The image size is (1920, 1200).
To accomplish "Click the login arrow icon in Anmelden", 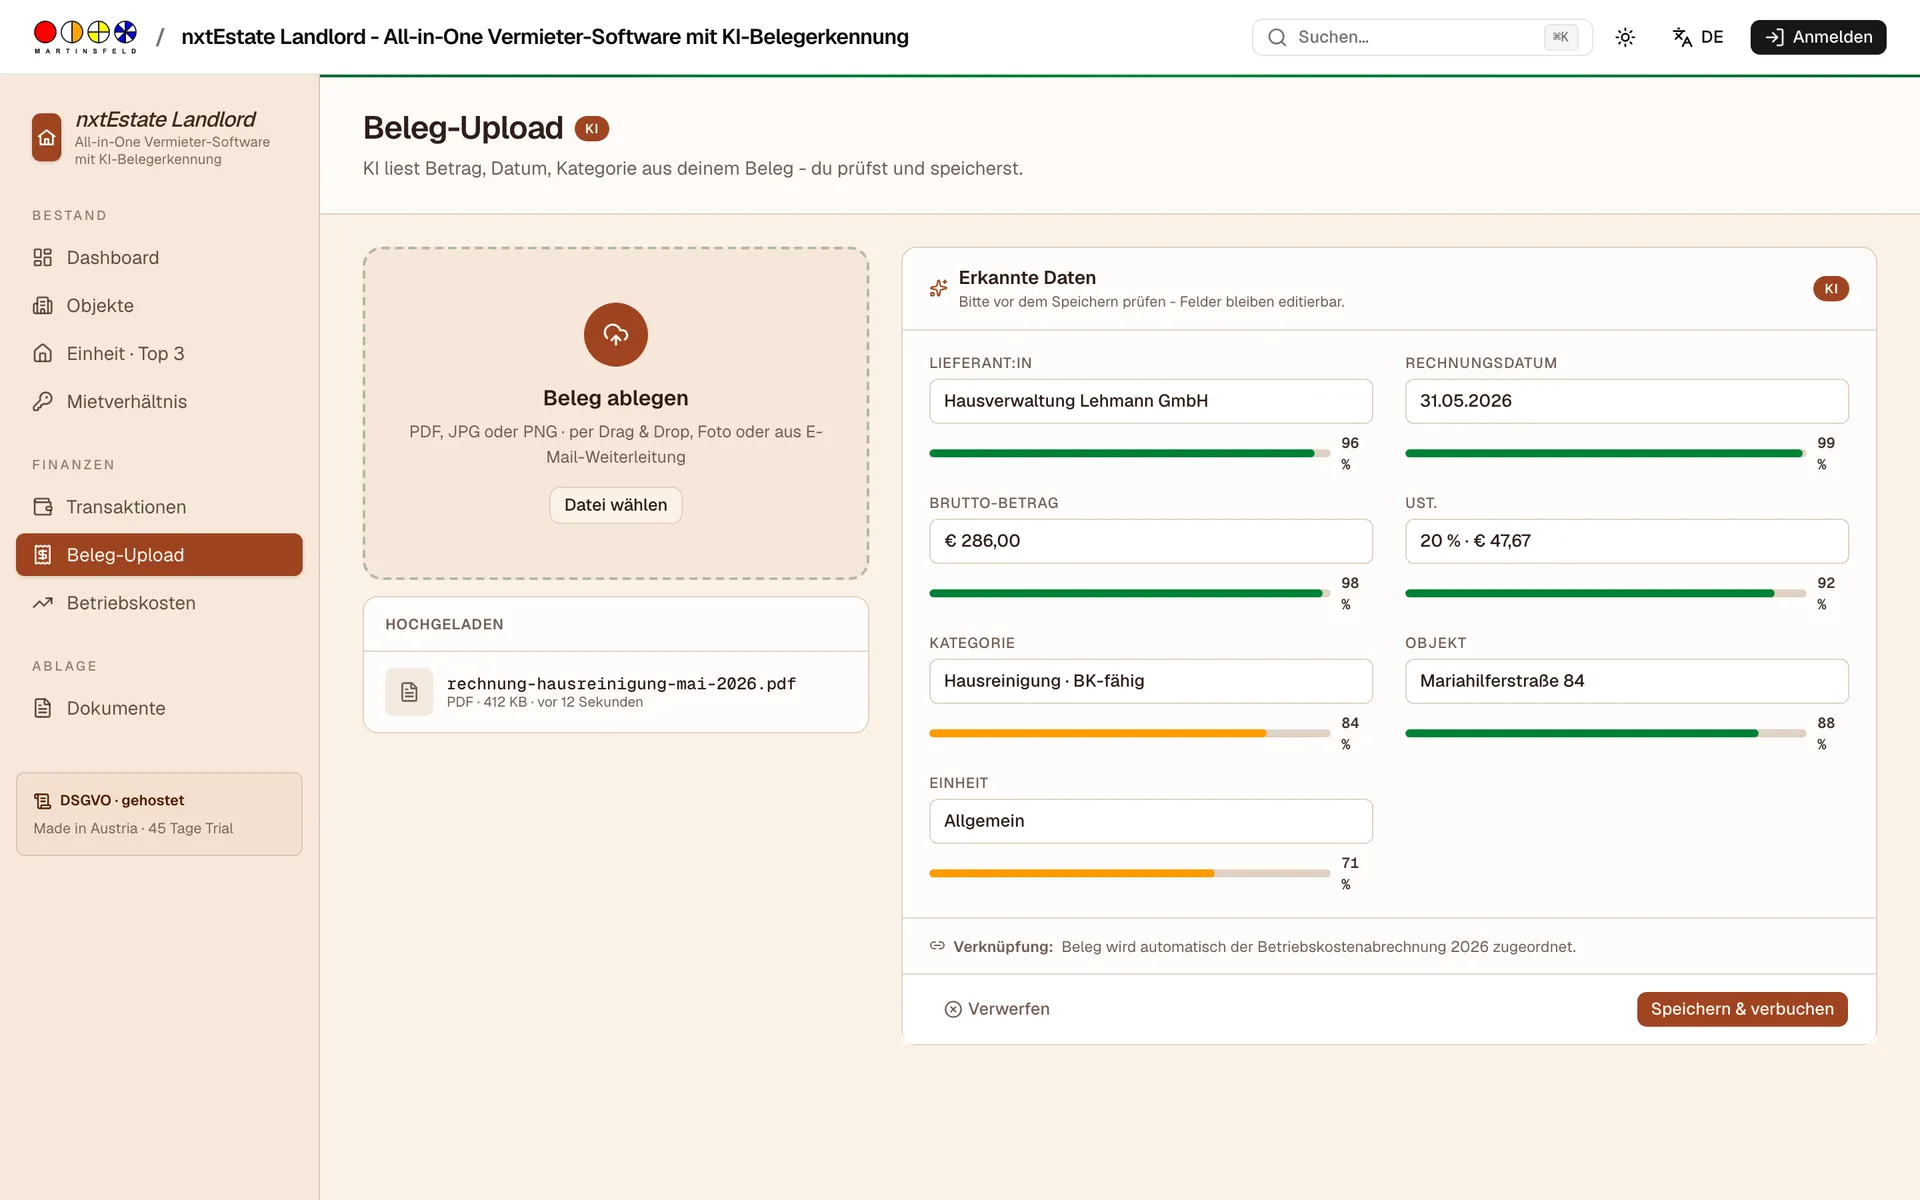I will tap(1774, 37).
